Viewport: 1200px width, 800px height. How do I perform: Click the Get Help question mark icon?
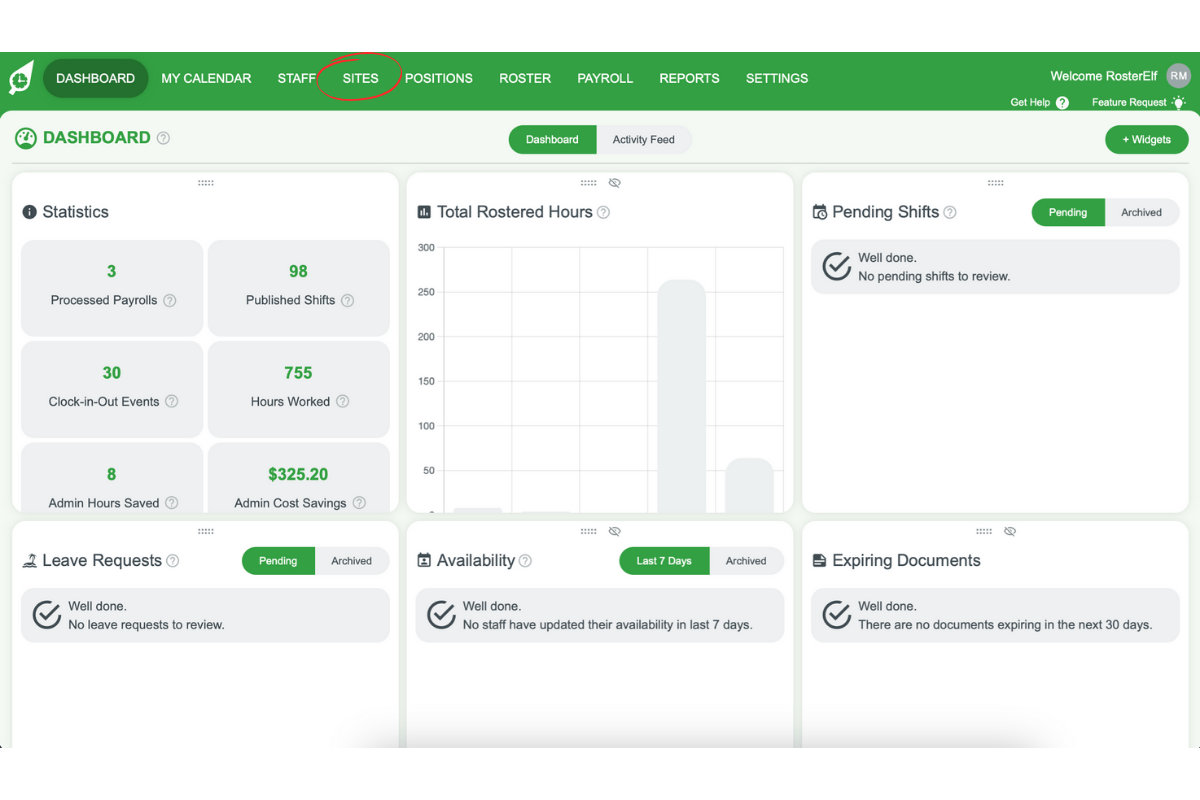1062,102
